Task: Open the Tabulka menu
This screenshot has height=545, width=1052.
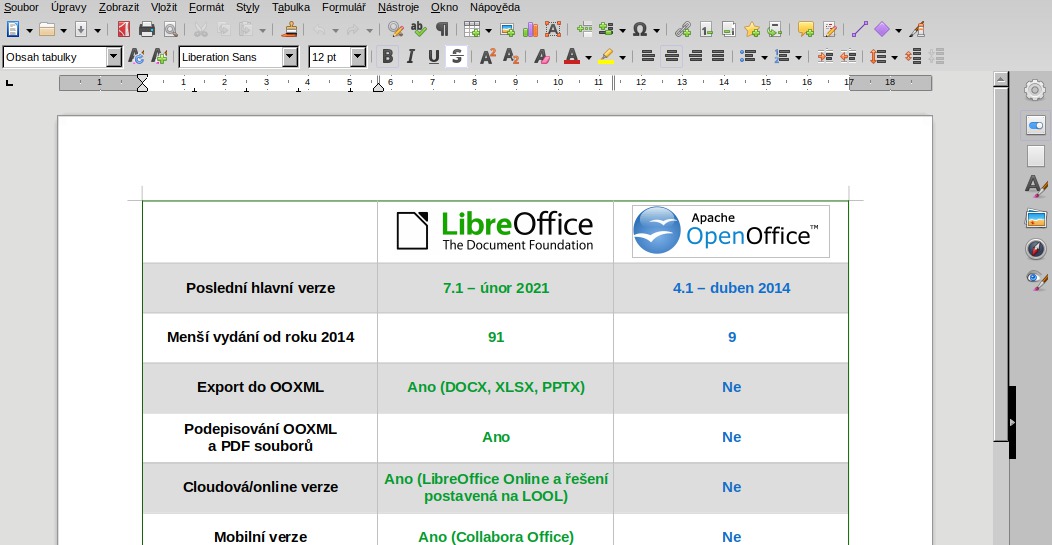Action: [x=291, y=7]
